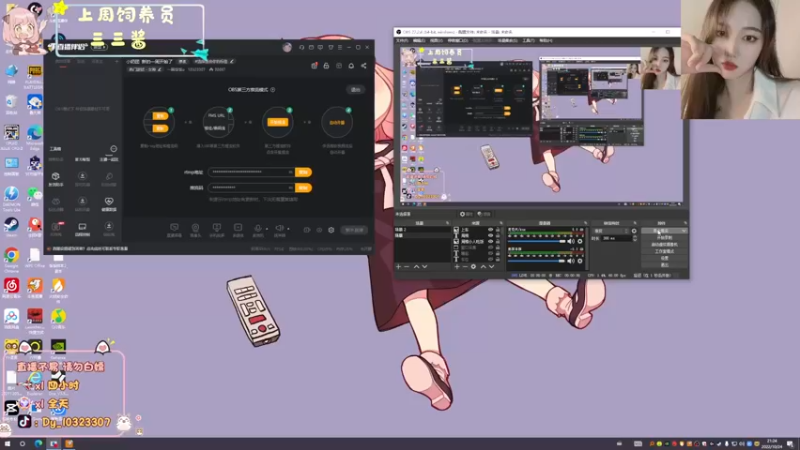This screenshot has height=450, width=800.
Task: Adjust the transition duration stepper arrows in OBS
Action: tap(635, 238)
